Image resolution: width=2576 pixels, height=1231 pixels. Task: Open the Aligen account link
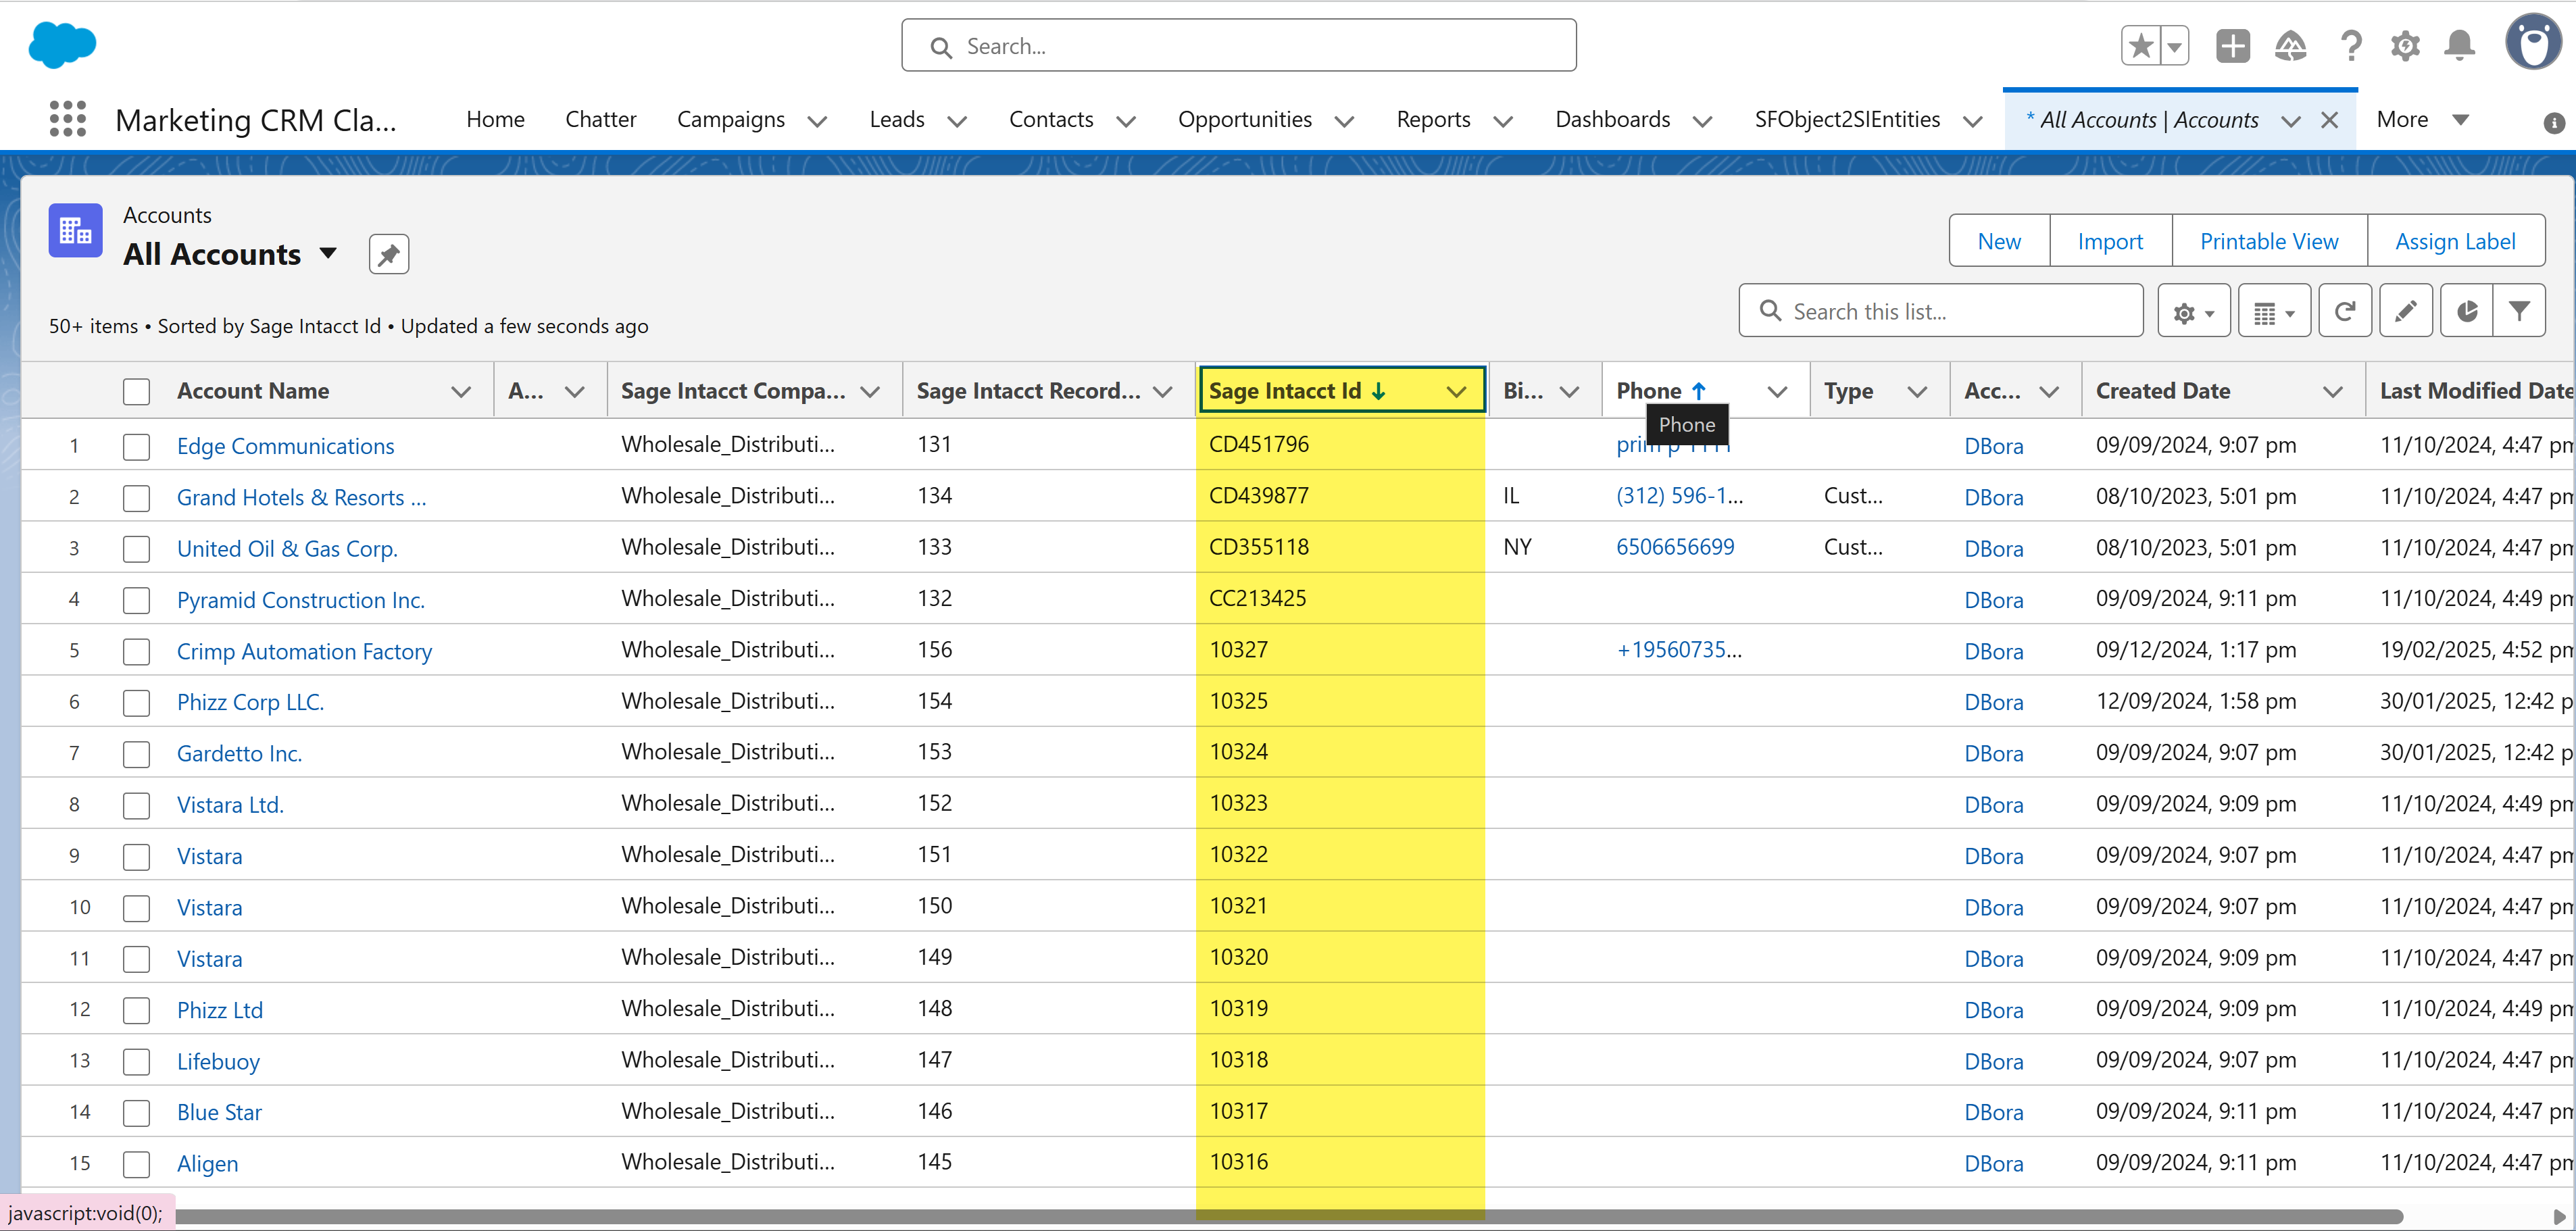pyautogui.click(x=207, y=1163)
